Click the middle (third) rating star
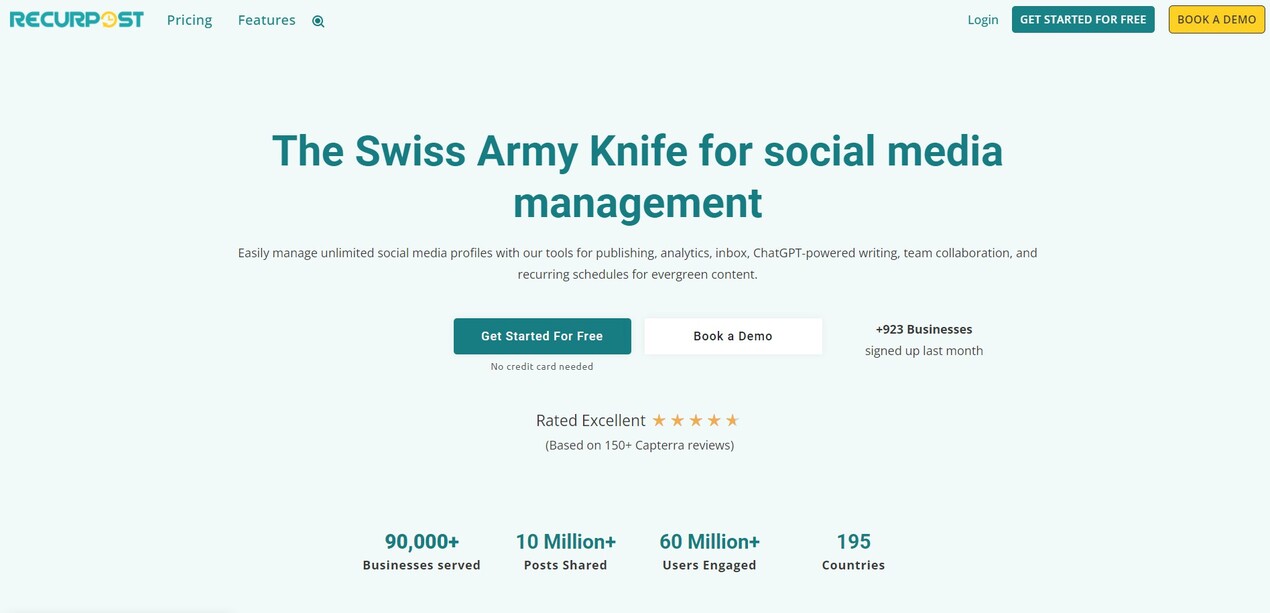The image size is (1270, 613). point(696,420)
